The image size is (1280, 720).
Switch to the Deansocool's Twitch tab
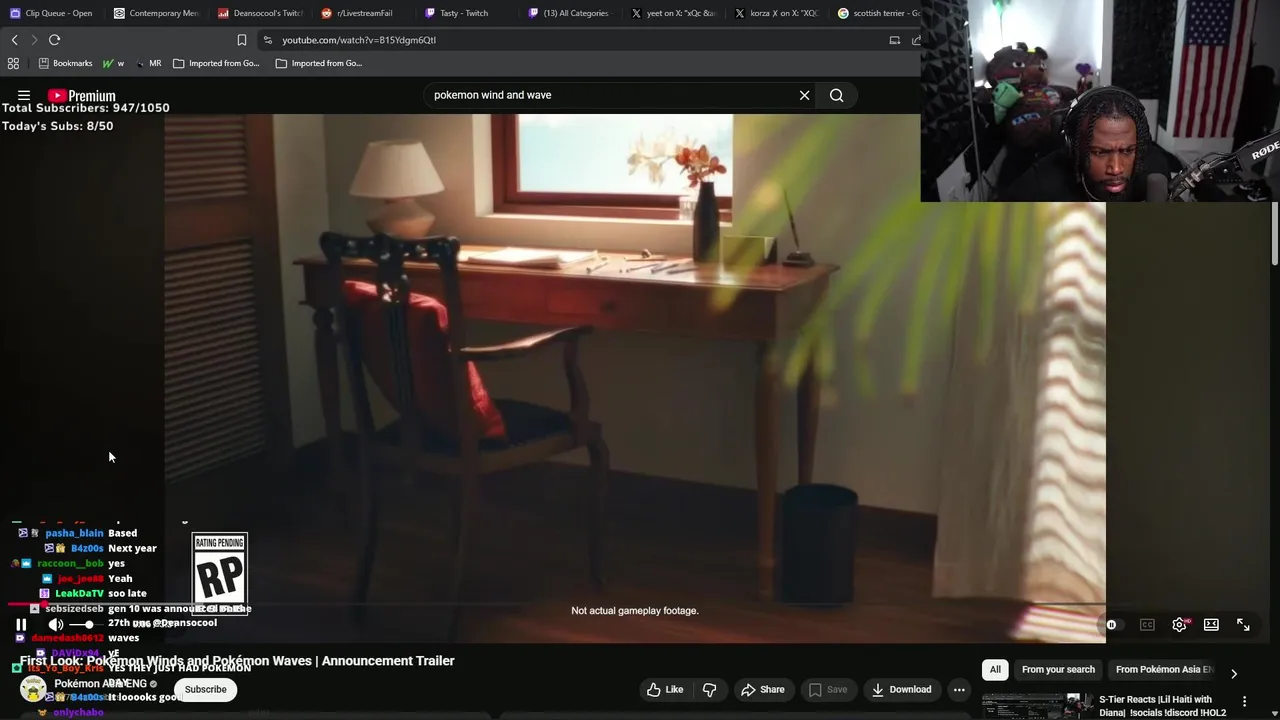261,13
